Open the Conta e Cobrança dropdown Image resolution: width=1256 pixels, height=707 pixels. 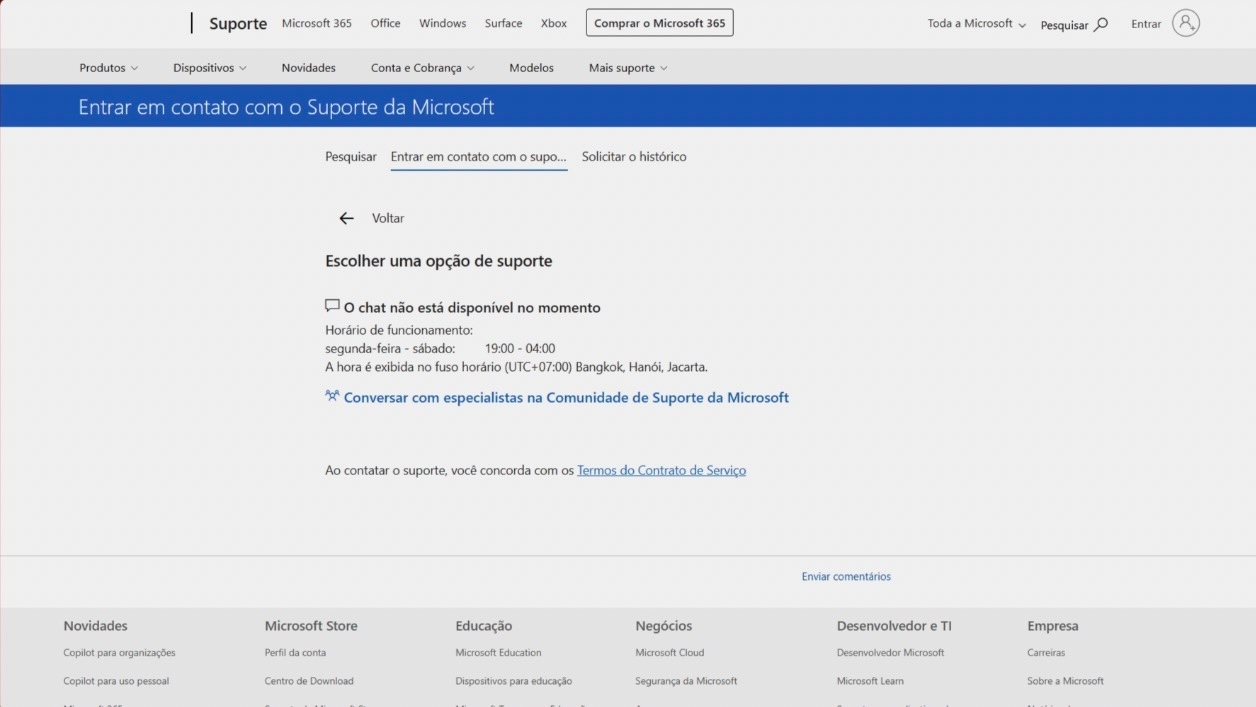tap(423, 68)
